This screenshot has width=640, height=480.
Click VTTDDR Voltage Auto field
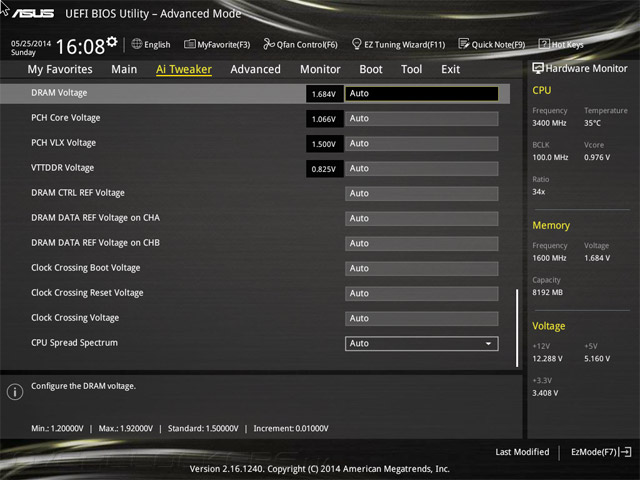click(x=422, y=169)
